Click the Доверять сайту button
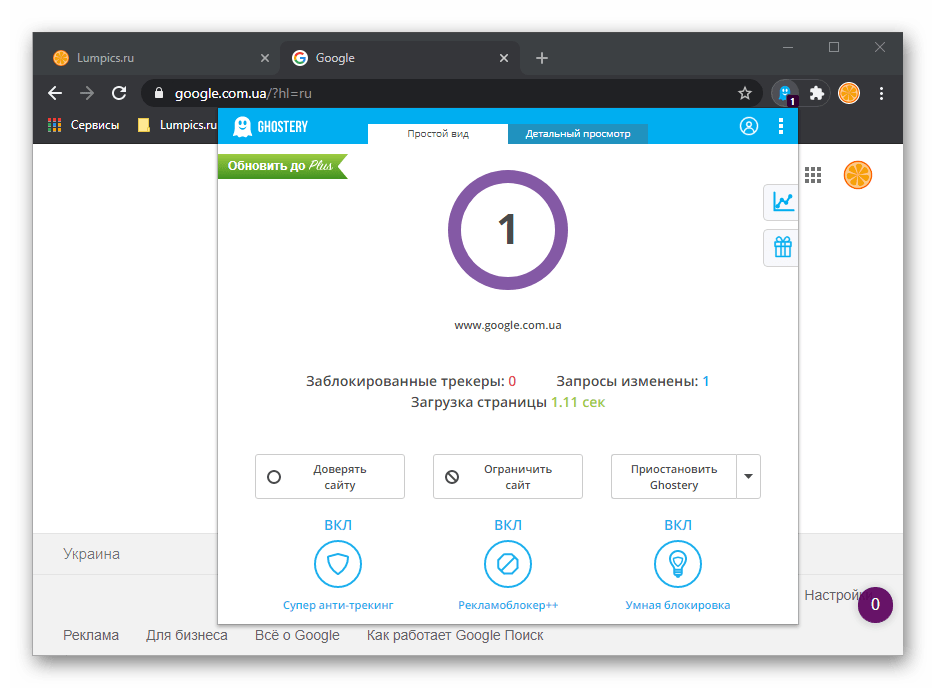 click(330, 477)
